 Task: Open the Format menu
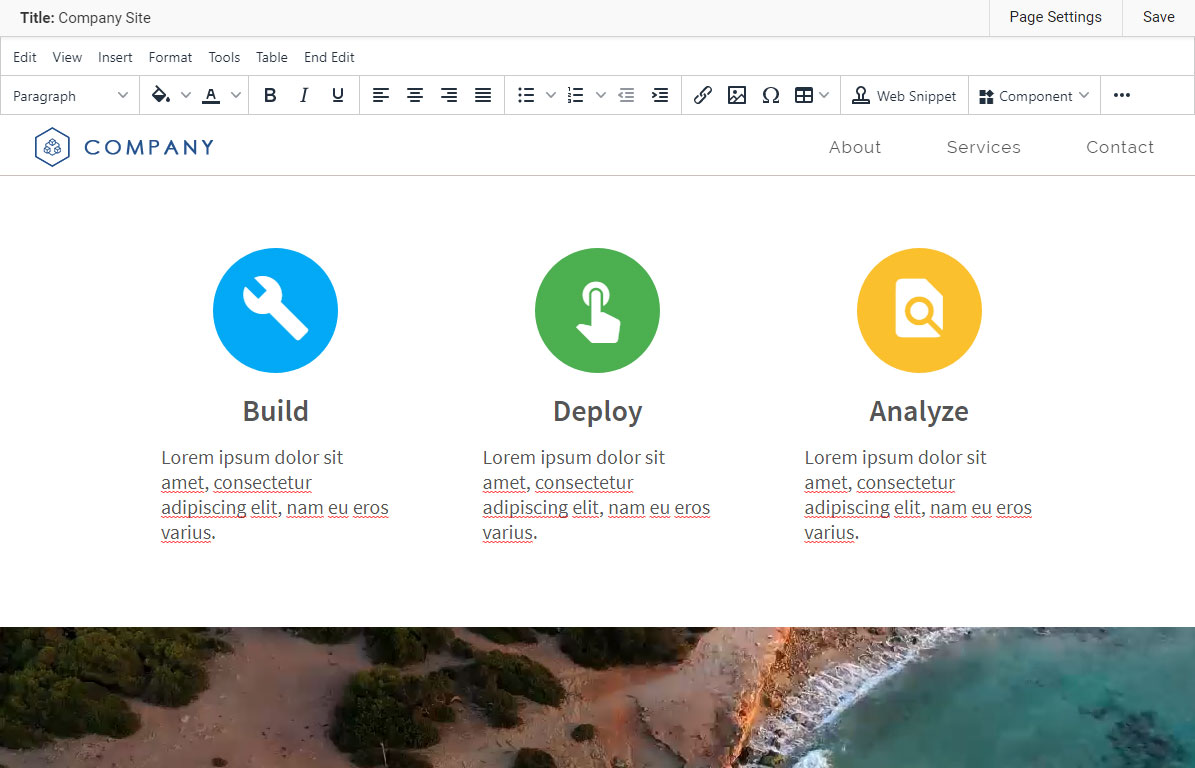(170, 57)
